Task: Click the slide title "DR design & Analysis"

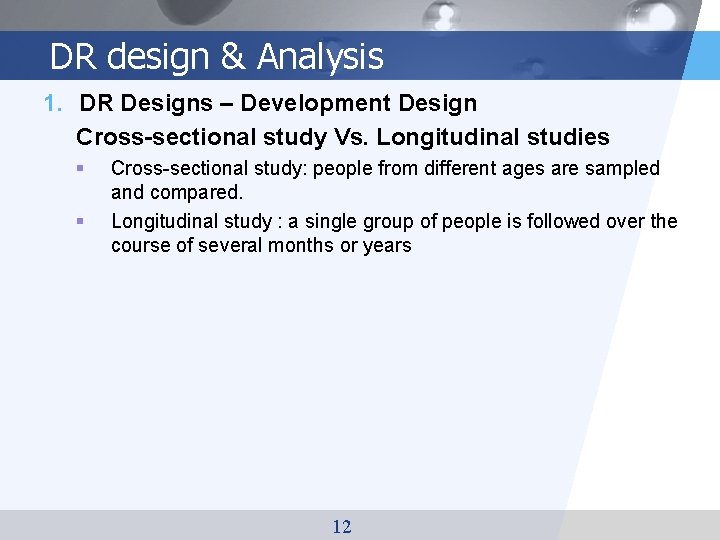Action: (x=216, y=56)
